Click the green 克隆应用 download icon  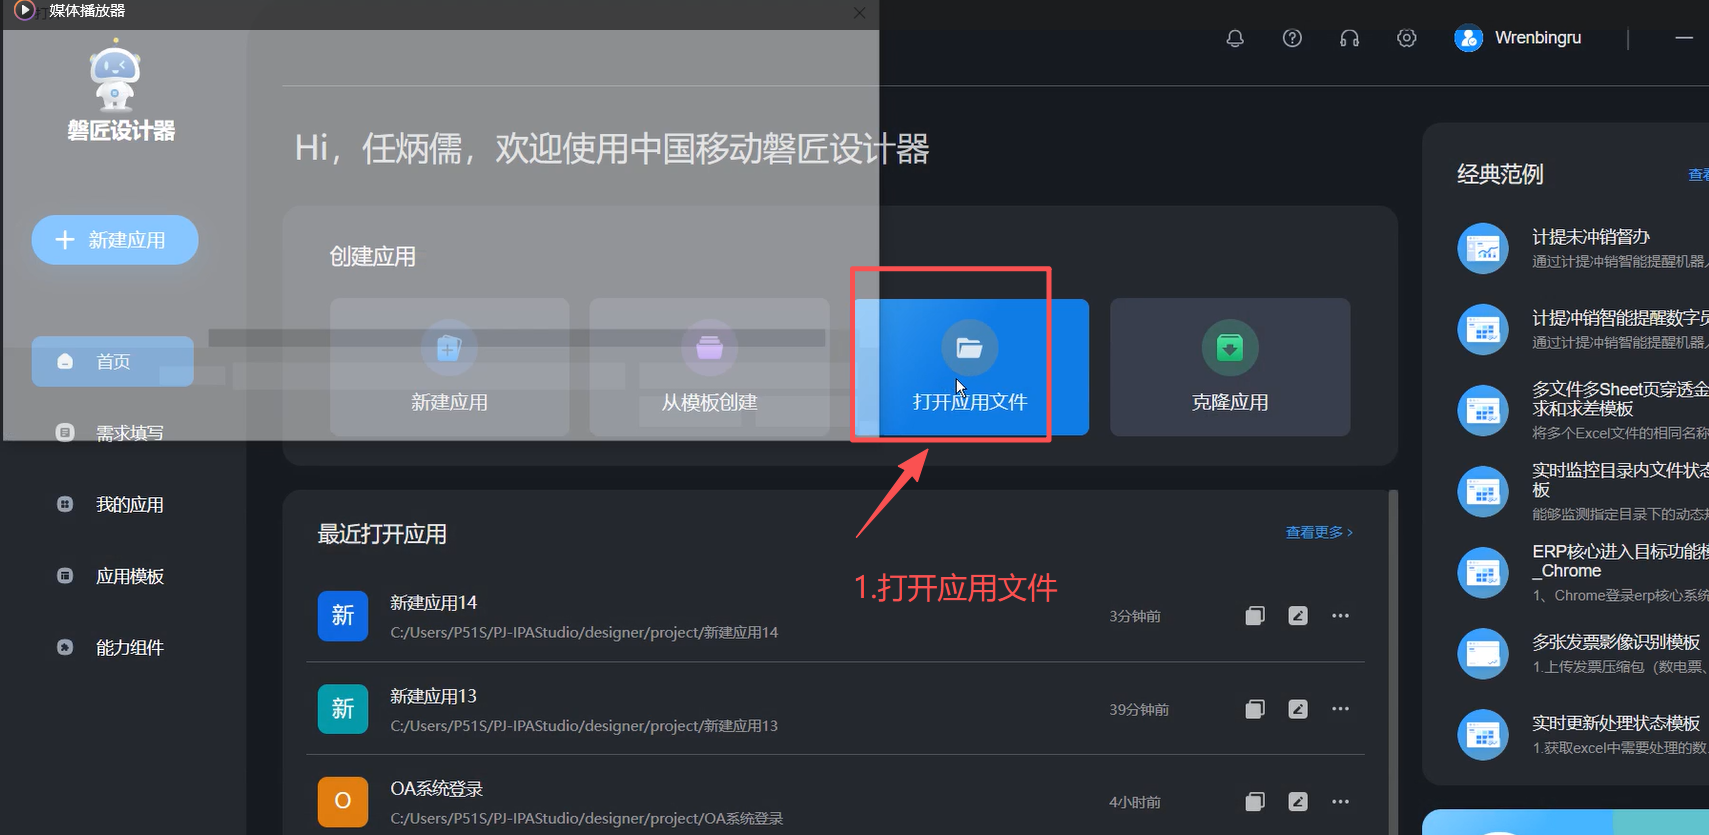1230,347
